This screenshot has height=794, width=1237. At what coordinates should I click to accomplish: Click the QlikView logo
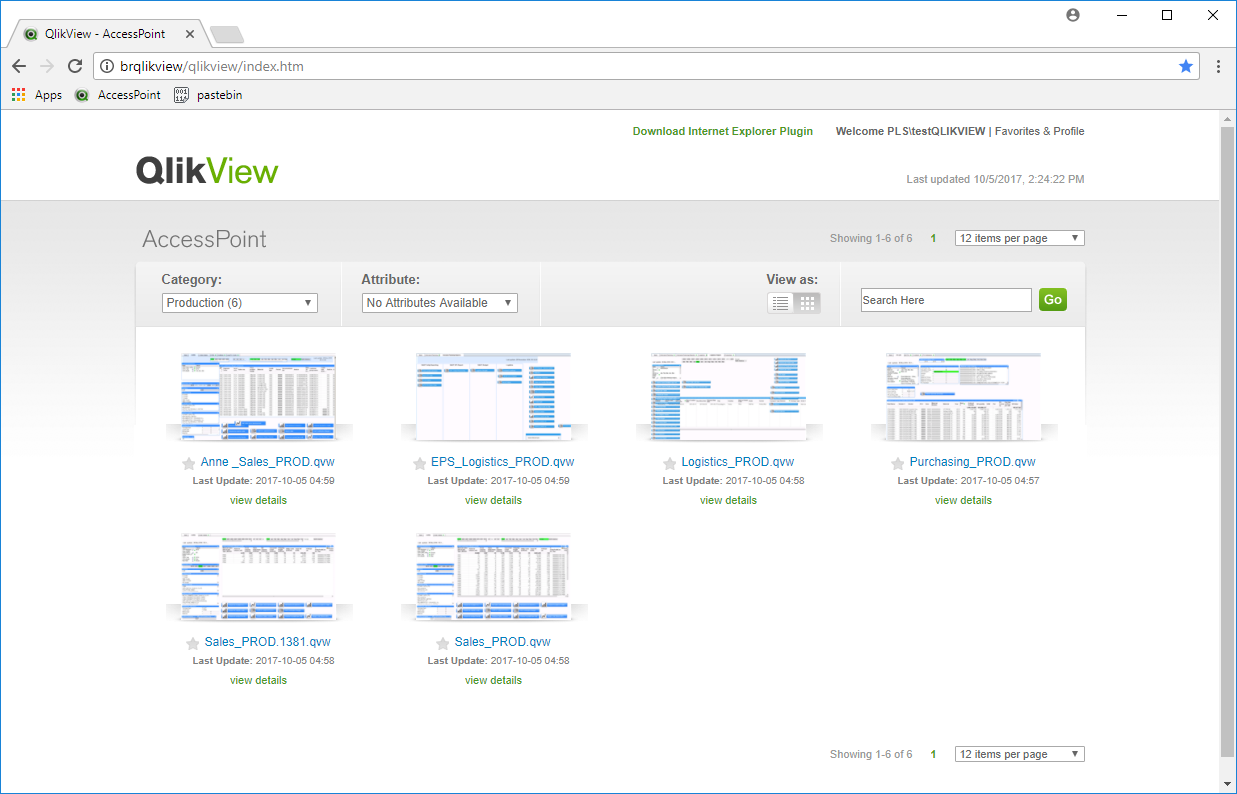(207, 170)
